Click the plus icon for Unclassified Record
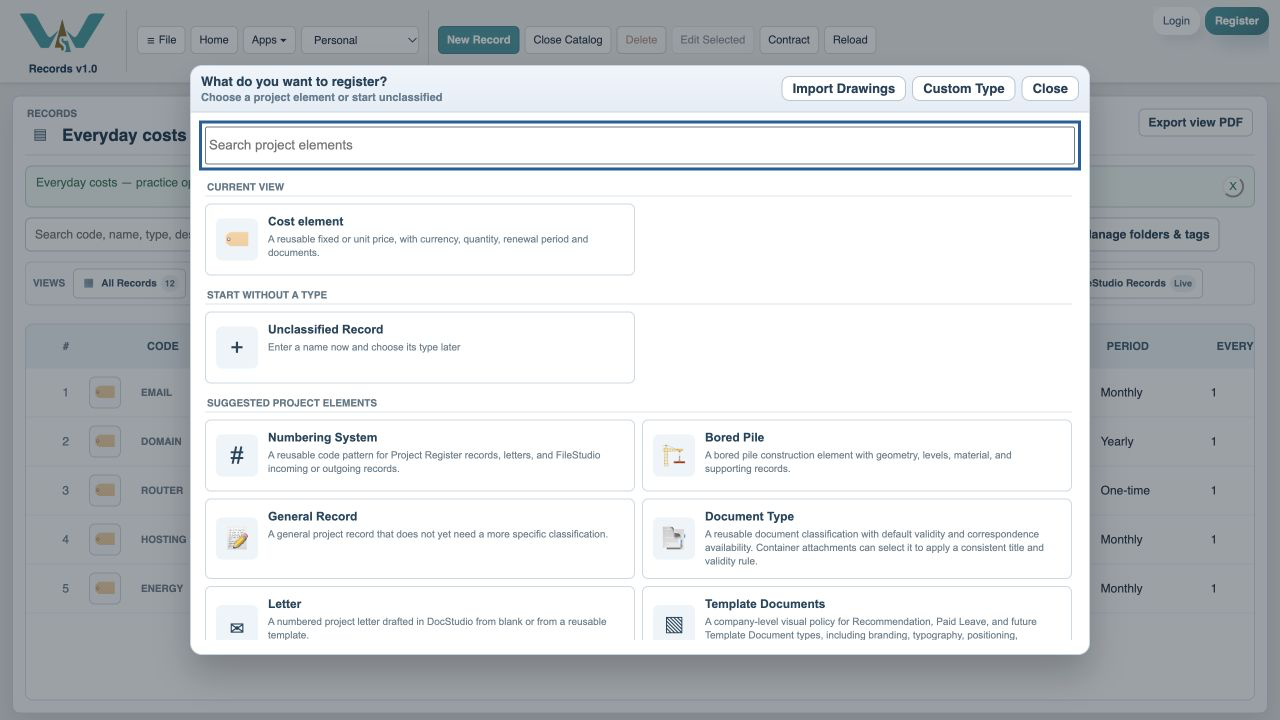The image size is (1280, 720). tap(237, 348)
